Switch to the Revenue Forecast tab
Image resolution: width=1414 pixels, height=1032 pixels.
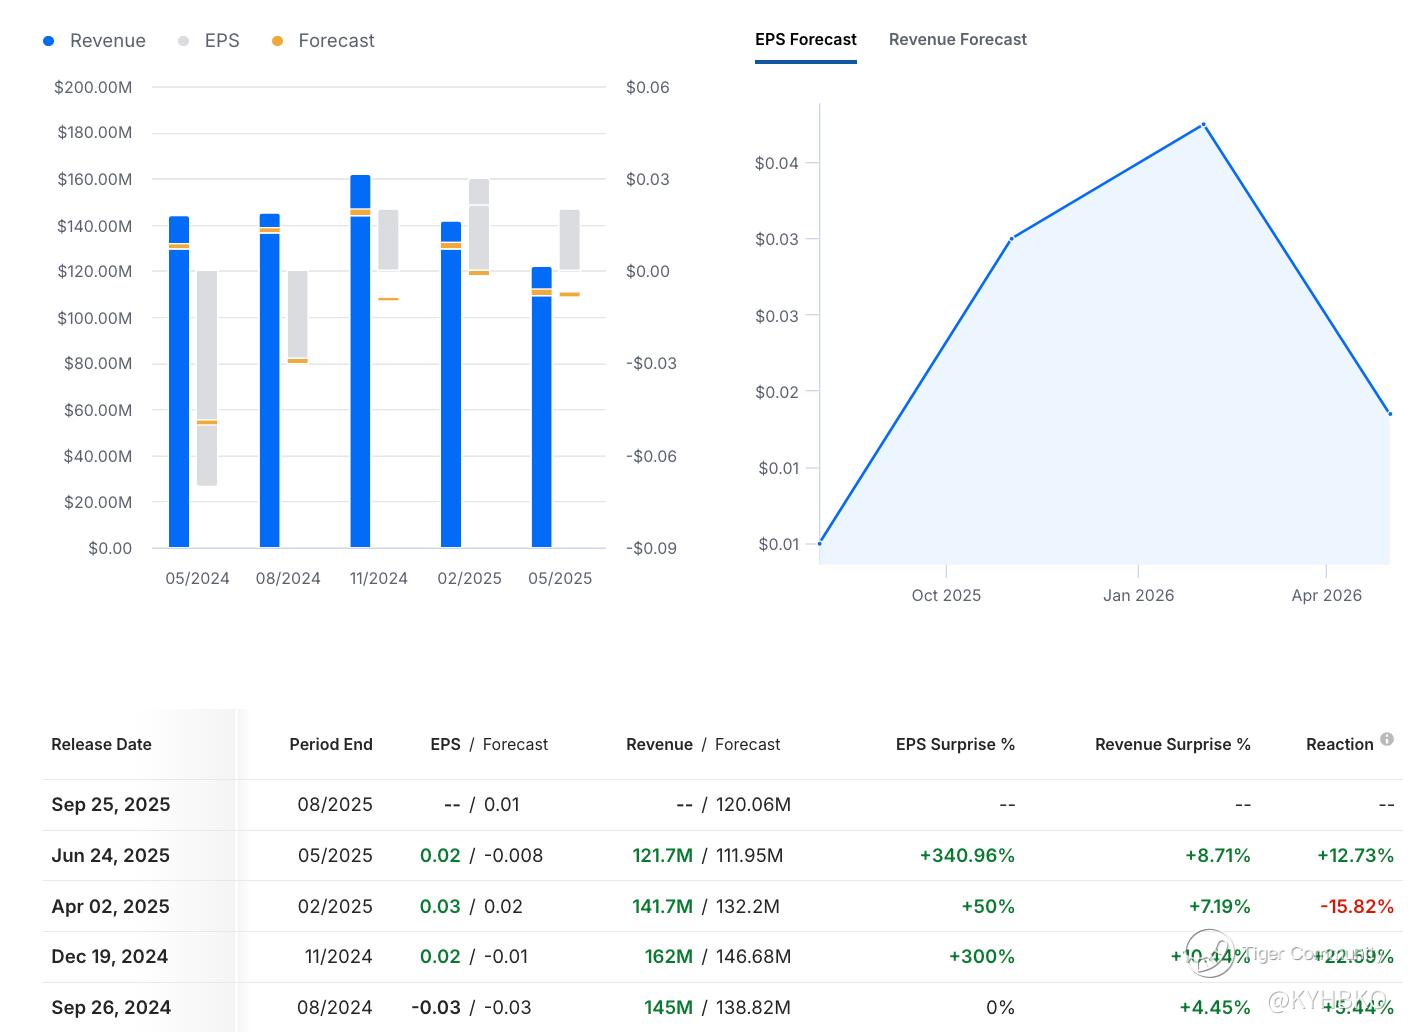(x=957, y=40)
